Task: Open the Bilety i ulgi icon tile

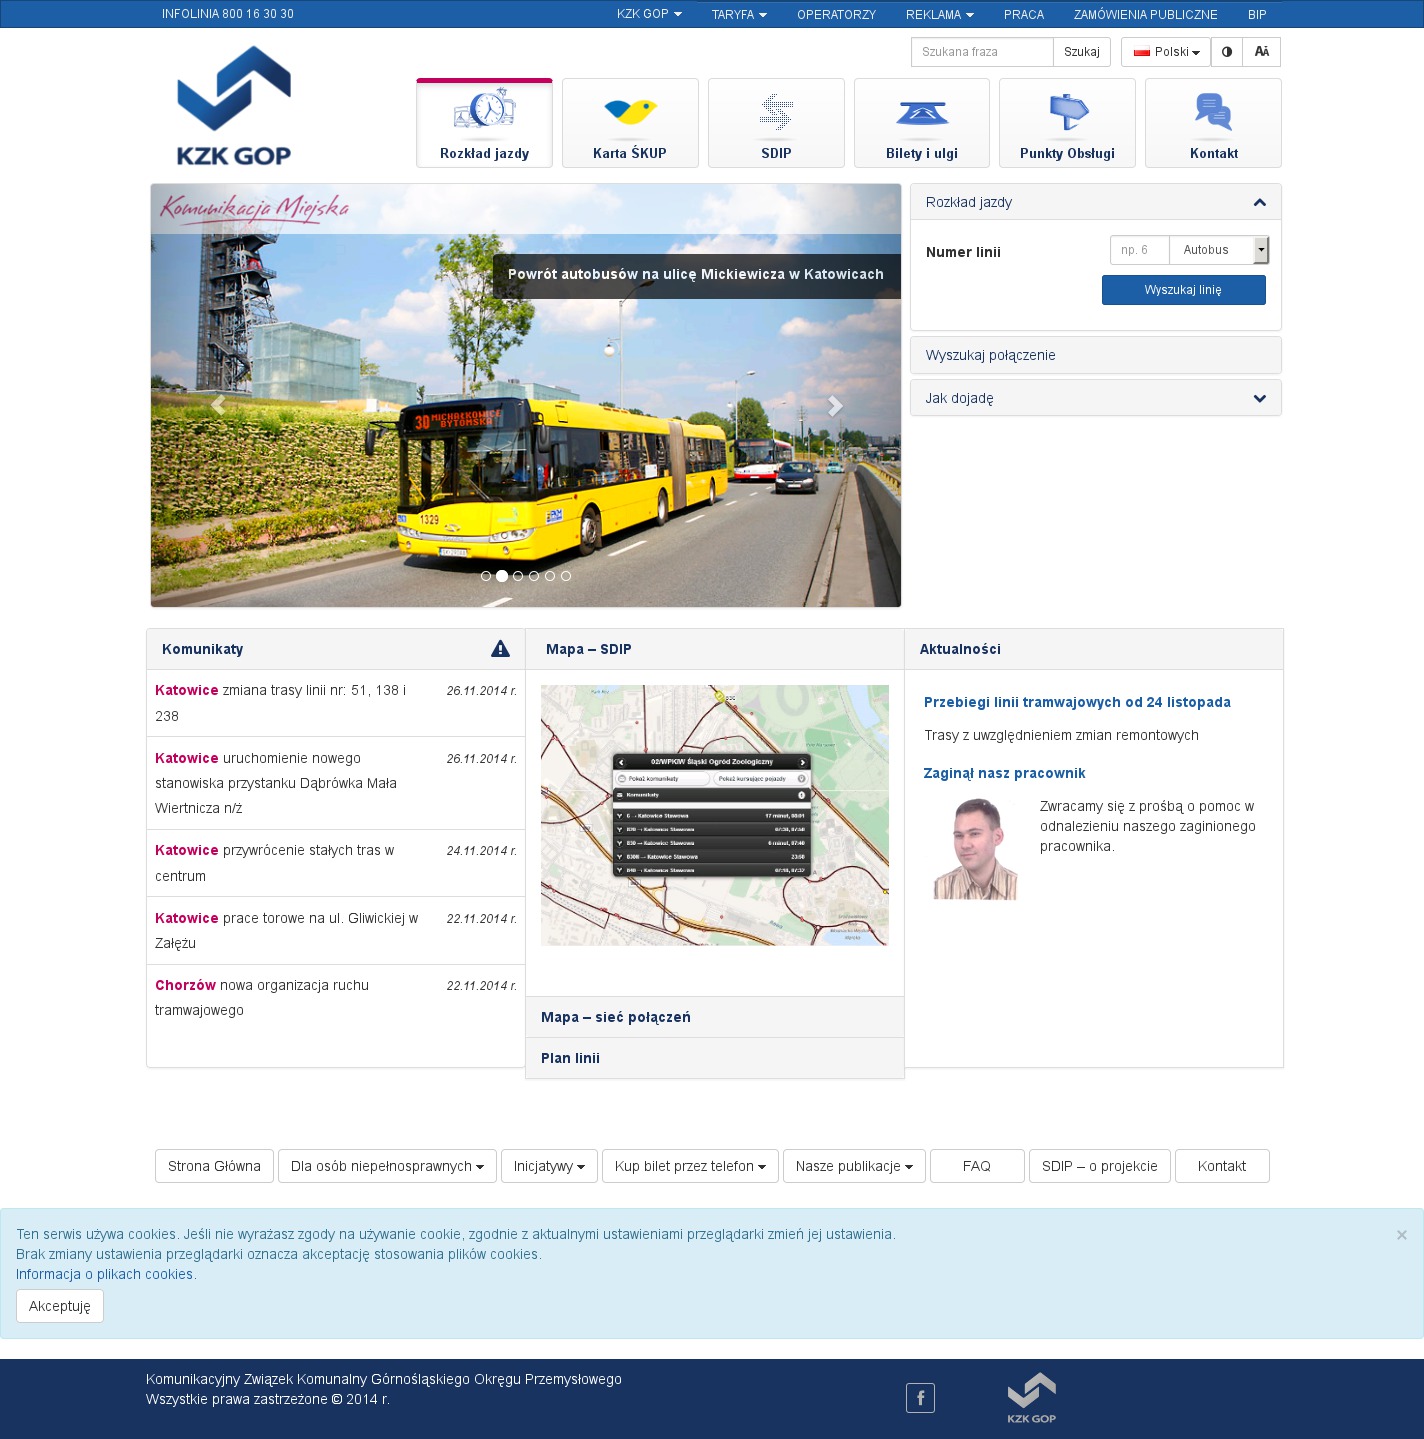Action: (921, 112)
